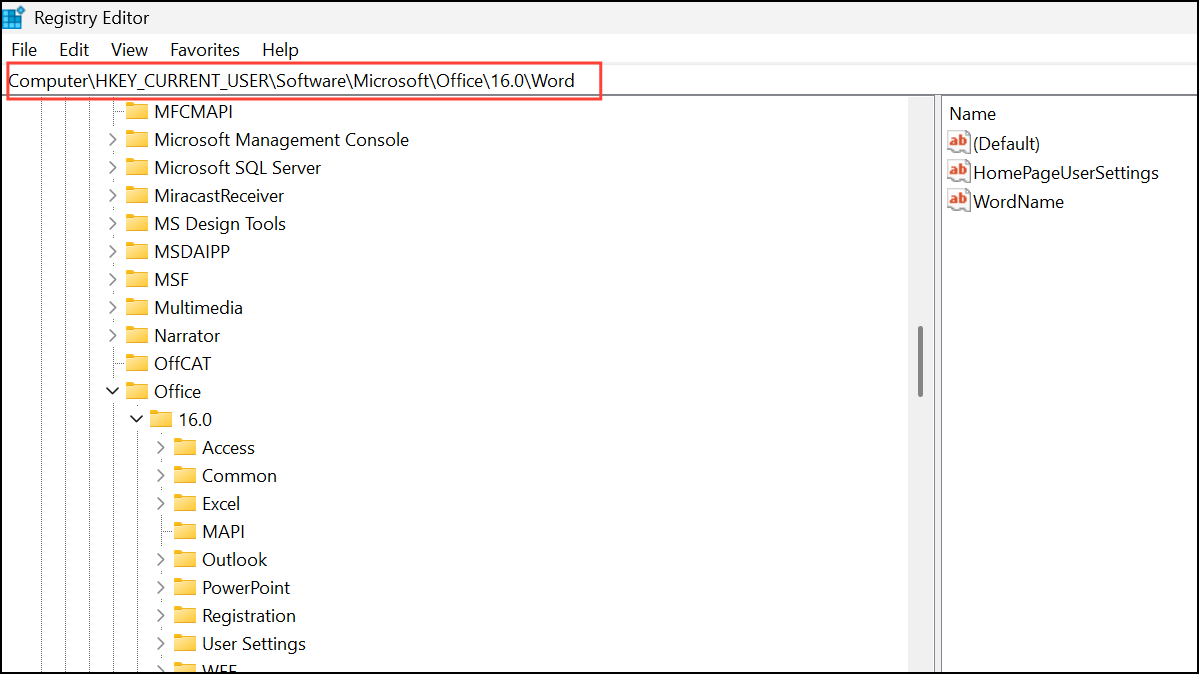
Task: Select the HomePageUserSettings value
Action: [1066, 172]
